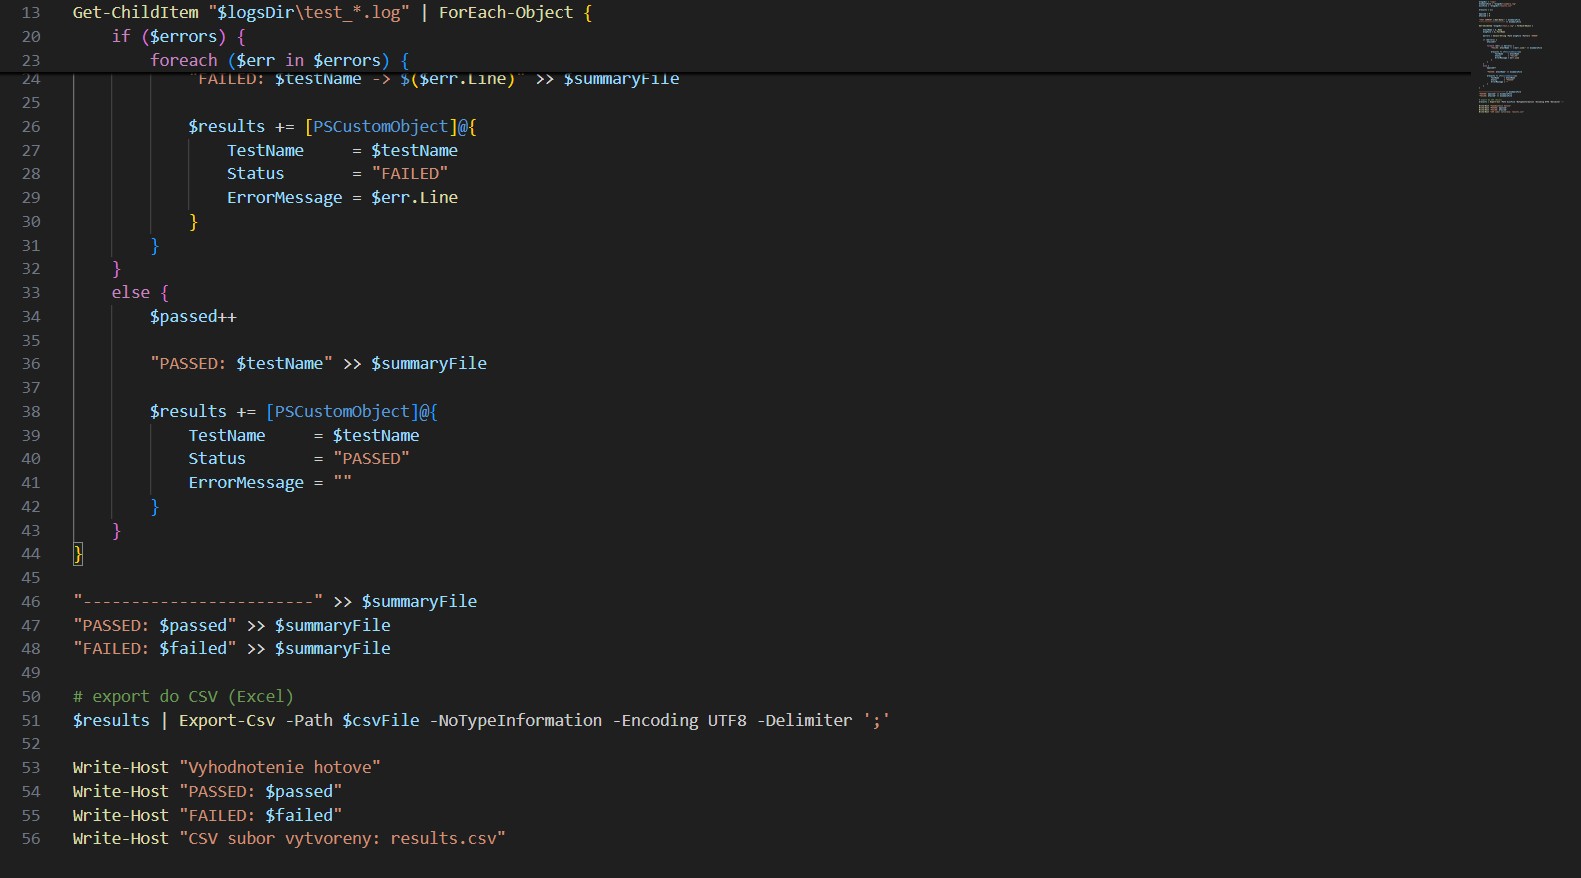This screenshot has width=1581, height=878.
Task: Click the '# export do CSV (Excel)' comment
Action: coord(183,697)
